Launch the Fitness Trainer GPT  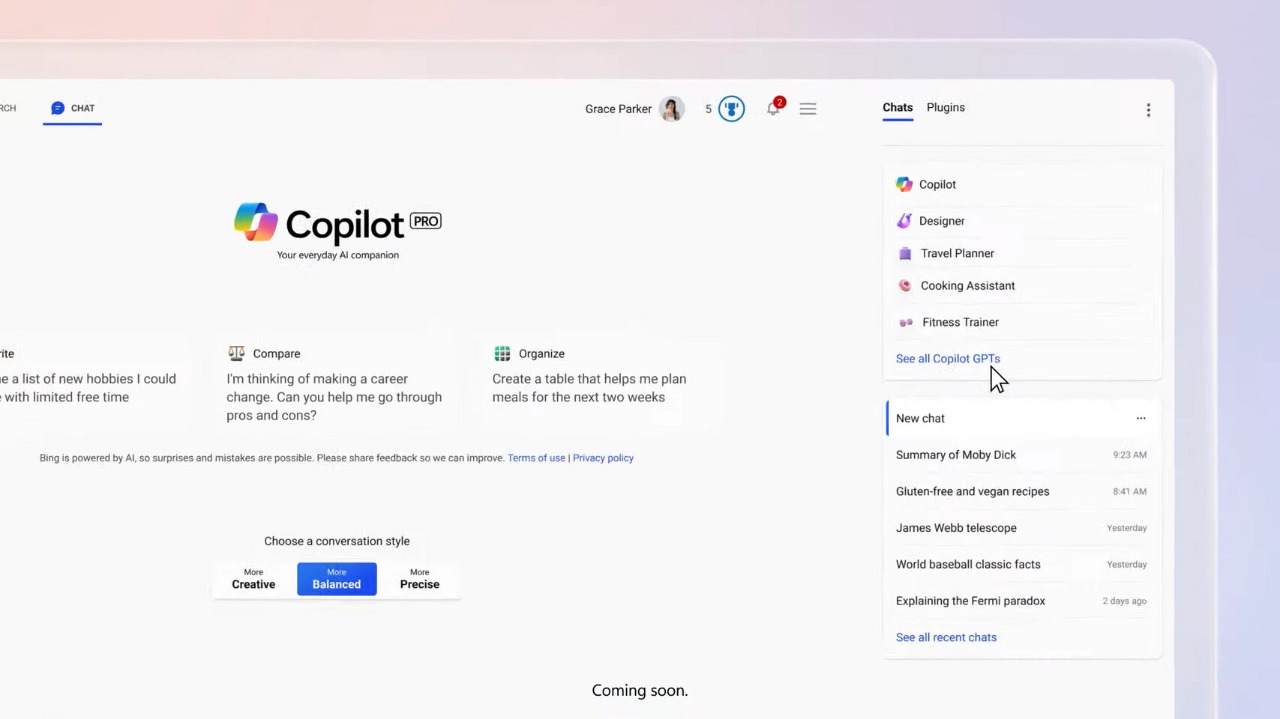(959, 322)
